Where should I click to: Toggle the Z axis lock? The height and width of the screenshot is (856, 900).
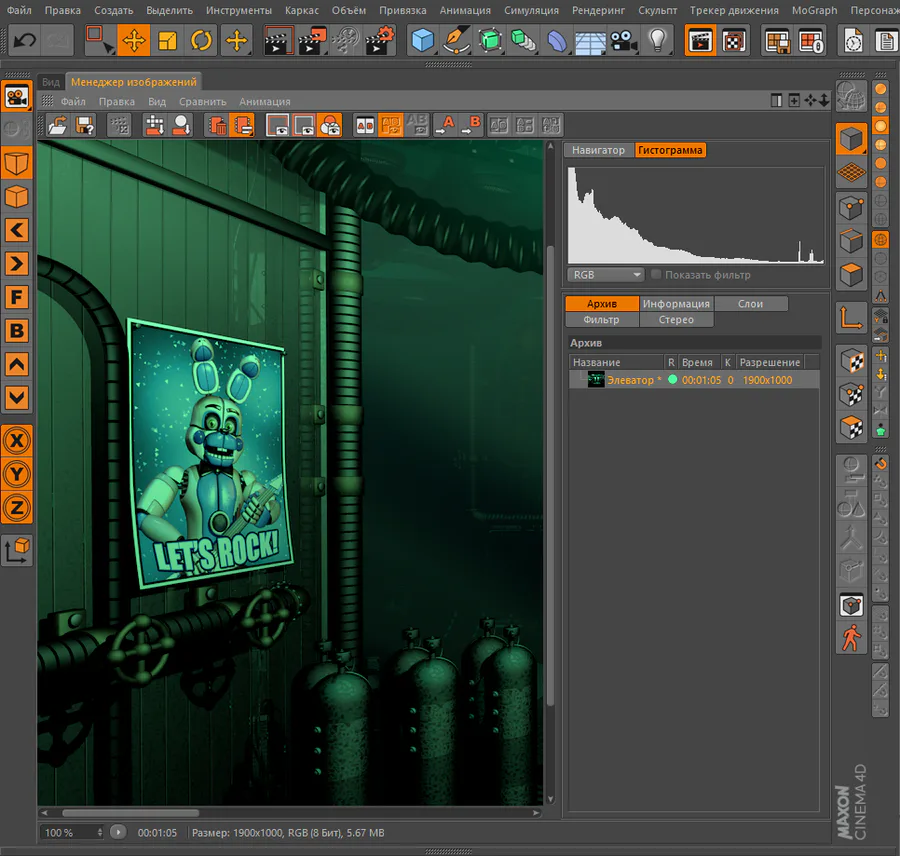tap(17, 508)
